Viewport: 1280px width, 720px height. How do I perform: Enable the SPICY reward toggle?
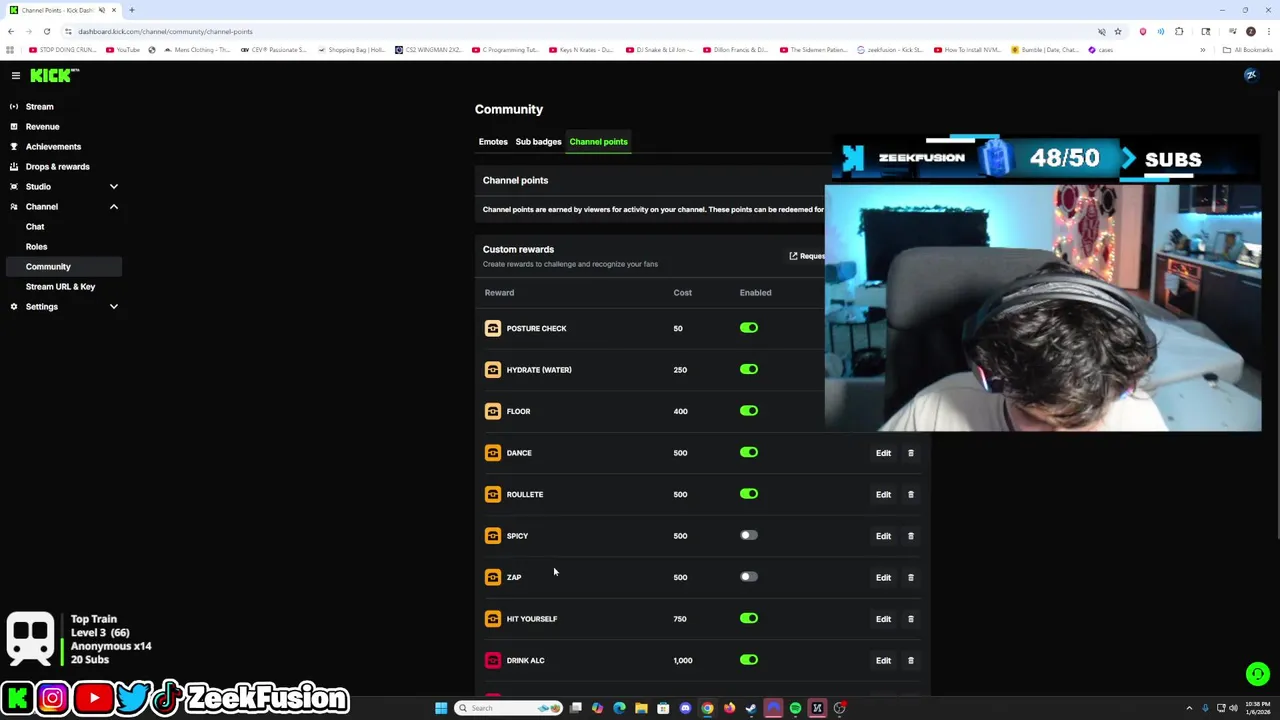[x=749, y=535]
